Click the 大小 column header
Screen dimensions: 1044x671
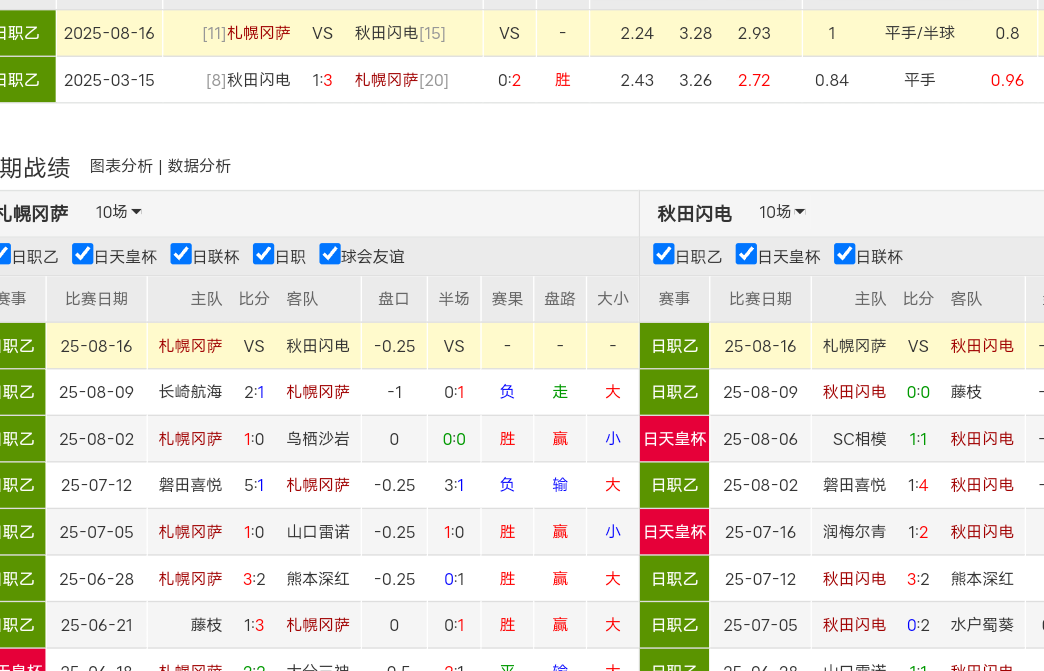(x=613, y=299)
